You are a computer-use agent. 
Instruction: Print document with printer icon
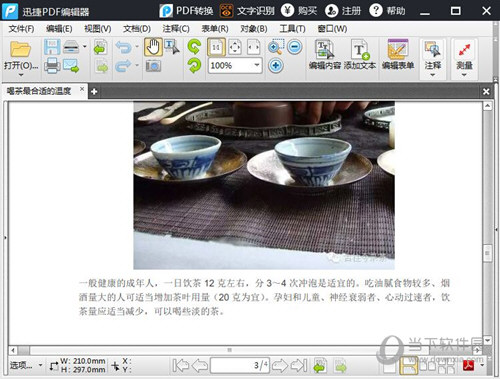(52, 65)
